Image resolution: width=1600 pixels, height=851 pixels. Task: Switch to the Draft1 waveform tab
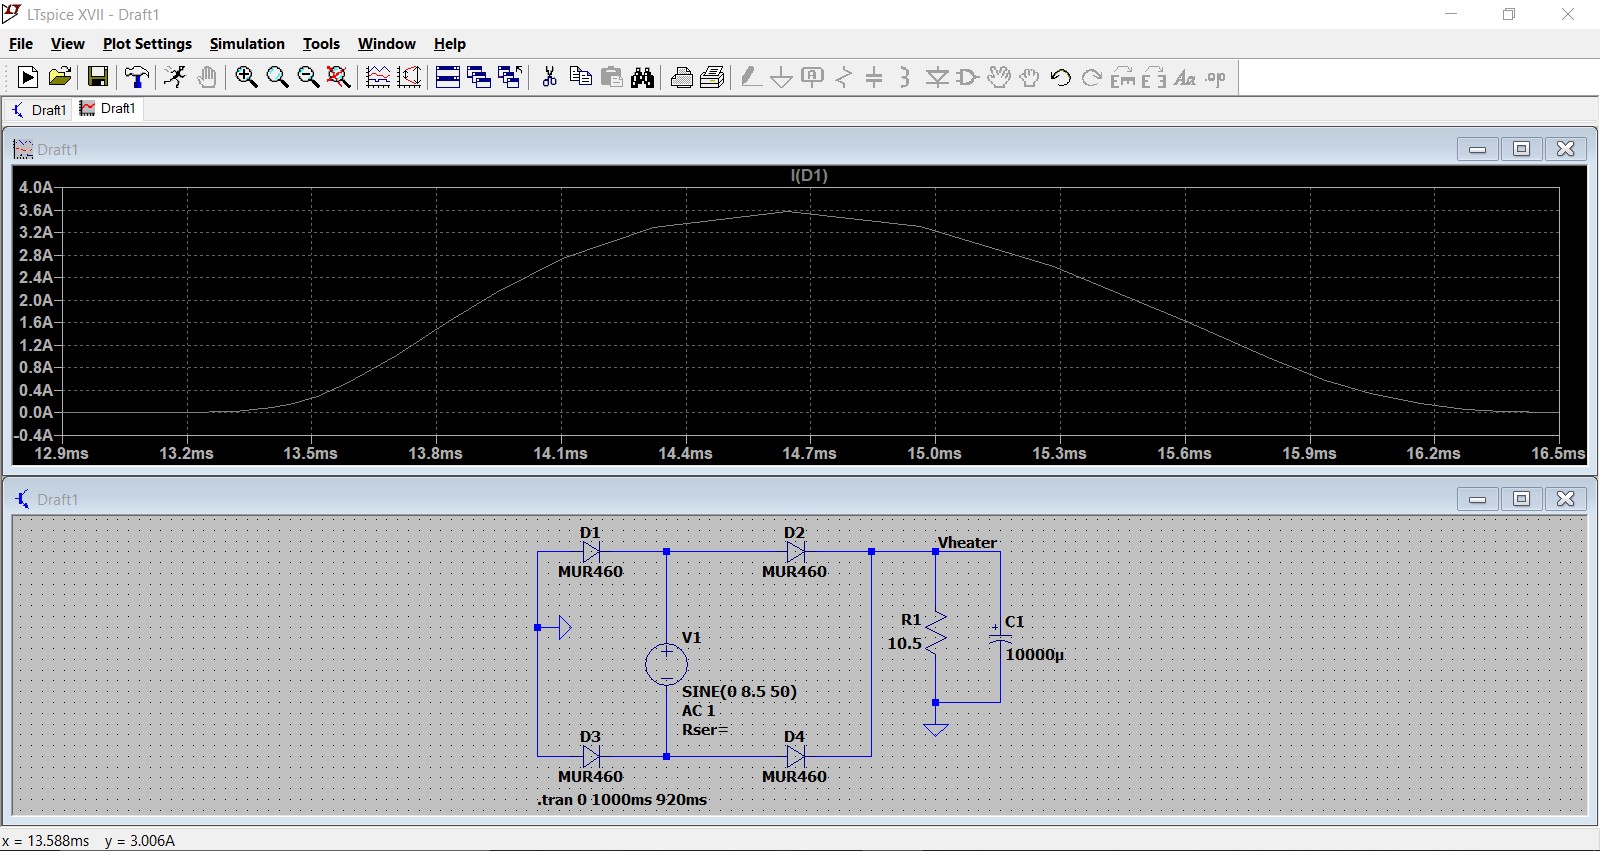[108, 108]
